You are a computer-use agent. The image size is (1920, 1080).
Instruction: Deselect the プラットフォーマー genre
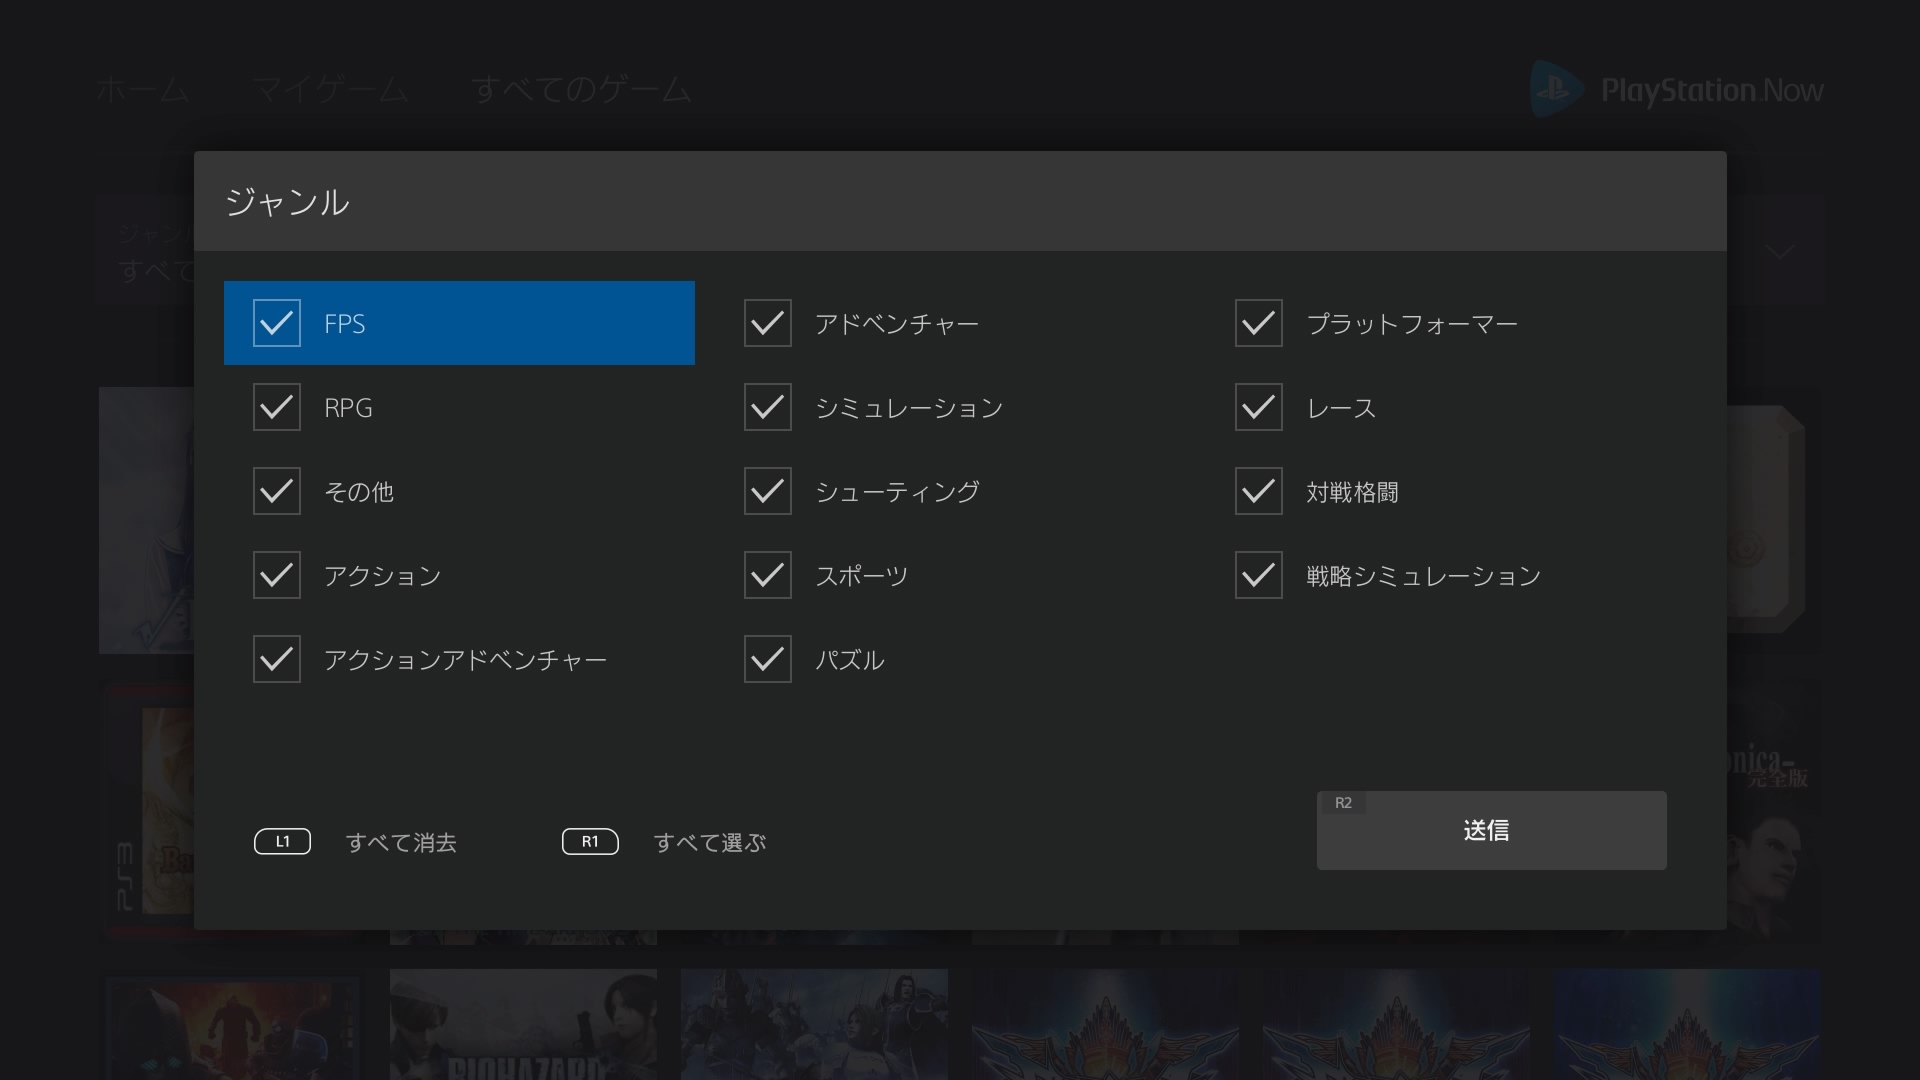(x=1258, y=323)
